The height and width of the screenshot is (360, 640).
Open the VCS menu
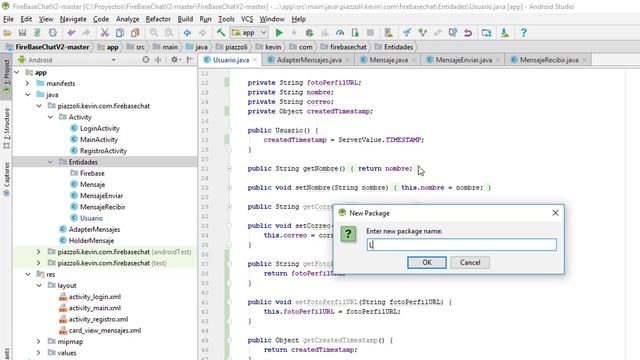click(x=247, y=19)
